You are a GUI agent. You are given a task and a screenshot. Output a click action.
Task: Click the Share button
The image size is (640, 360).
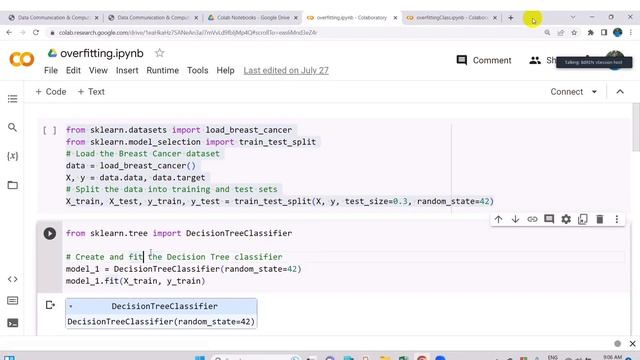coord(543,60)
